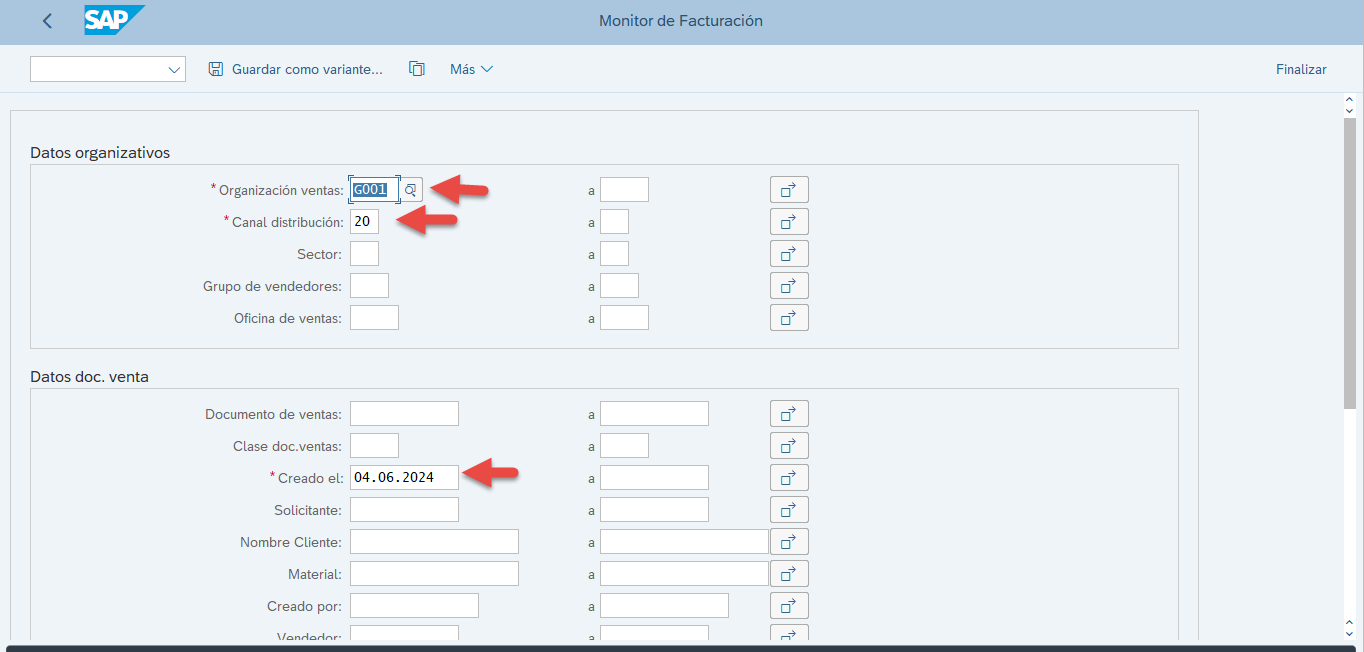1364x652 pixels.
Task: Click the copy screen icon in the toolbar
Action: [x=417, y=69]
